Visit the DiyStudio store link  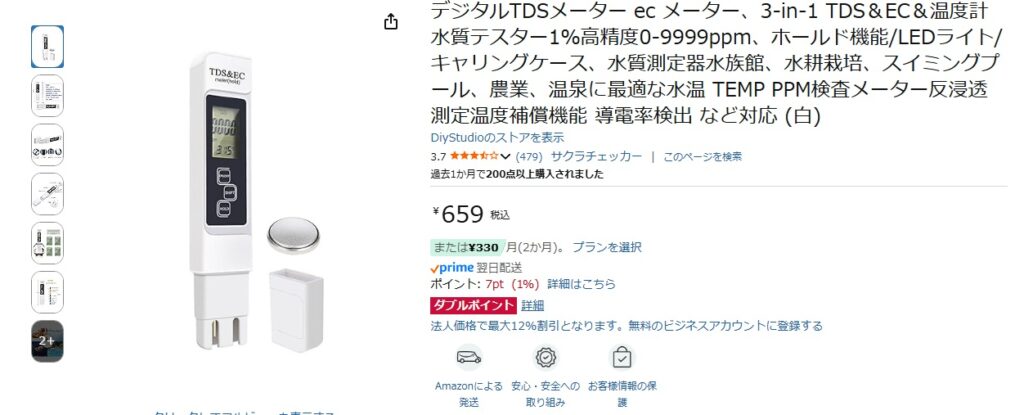(x=497, y=138)
